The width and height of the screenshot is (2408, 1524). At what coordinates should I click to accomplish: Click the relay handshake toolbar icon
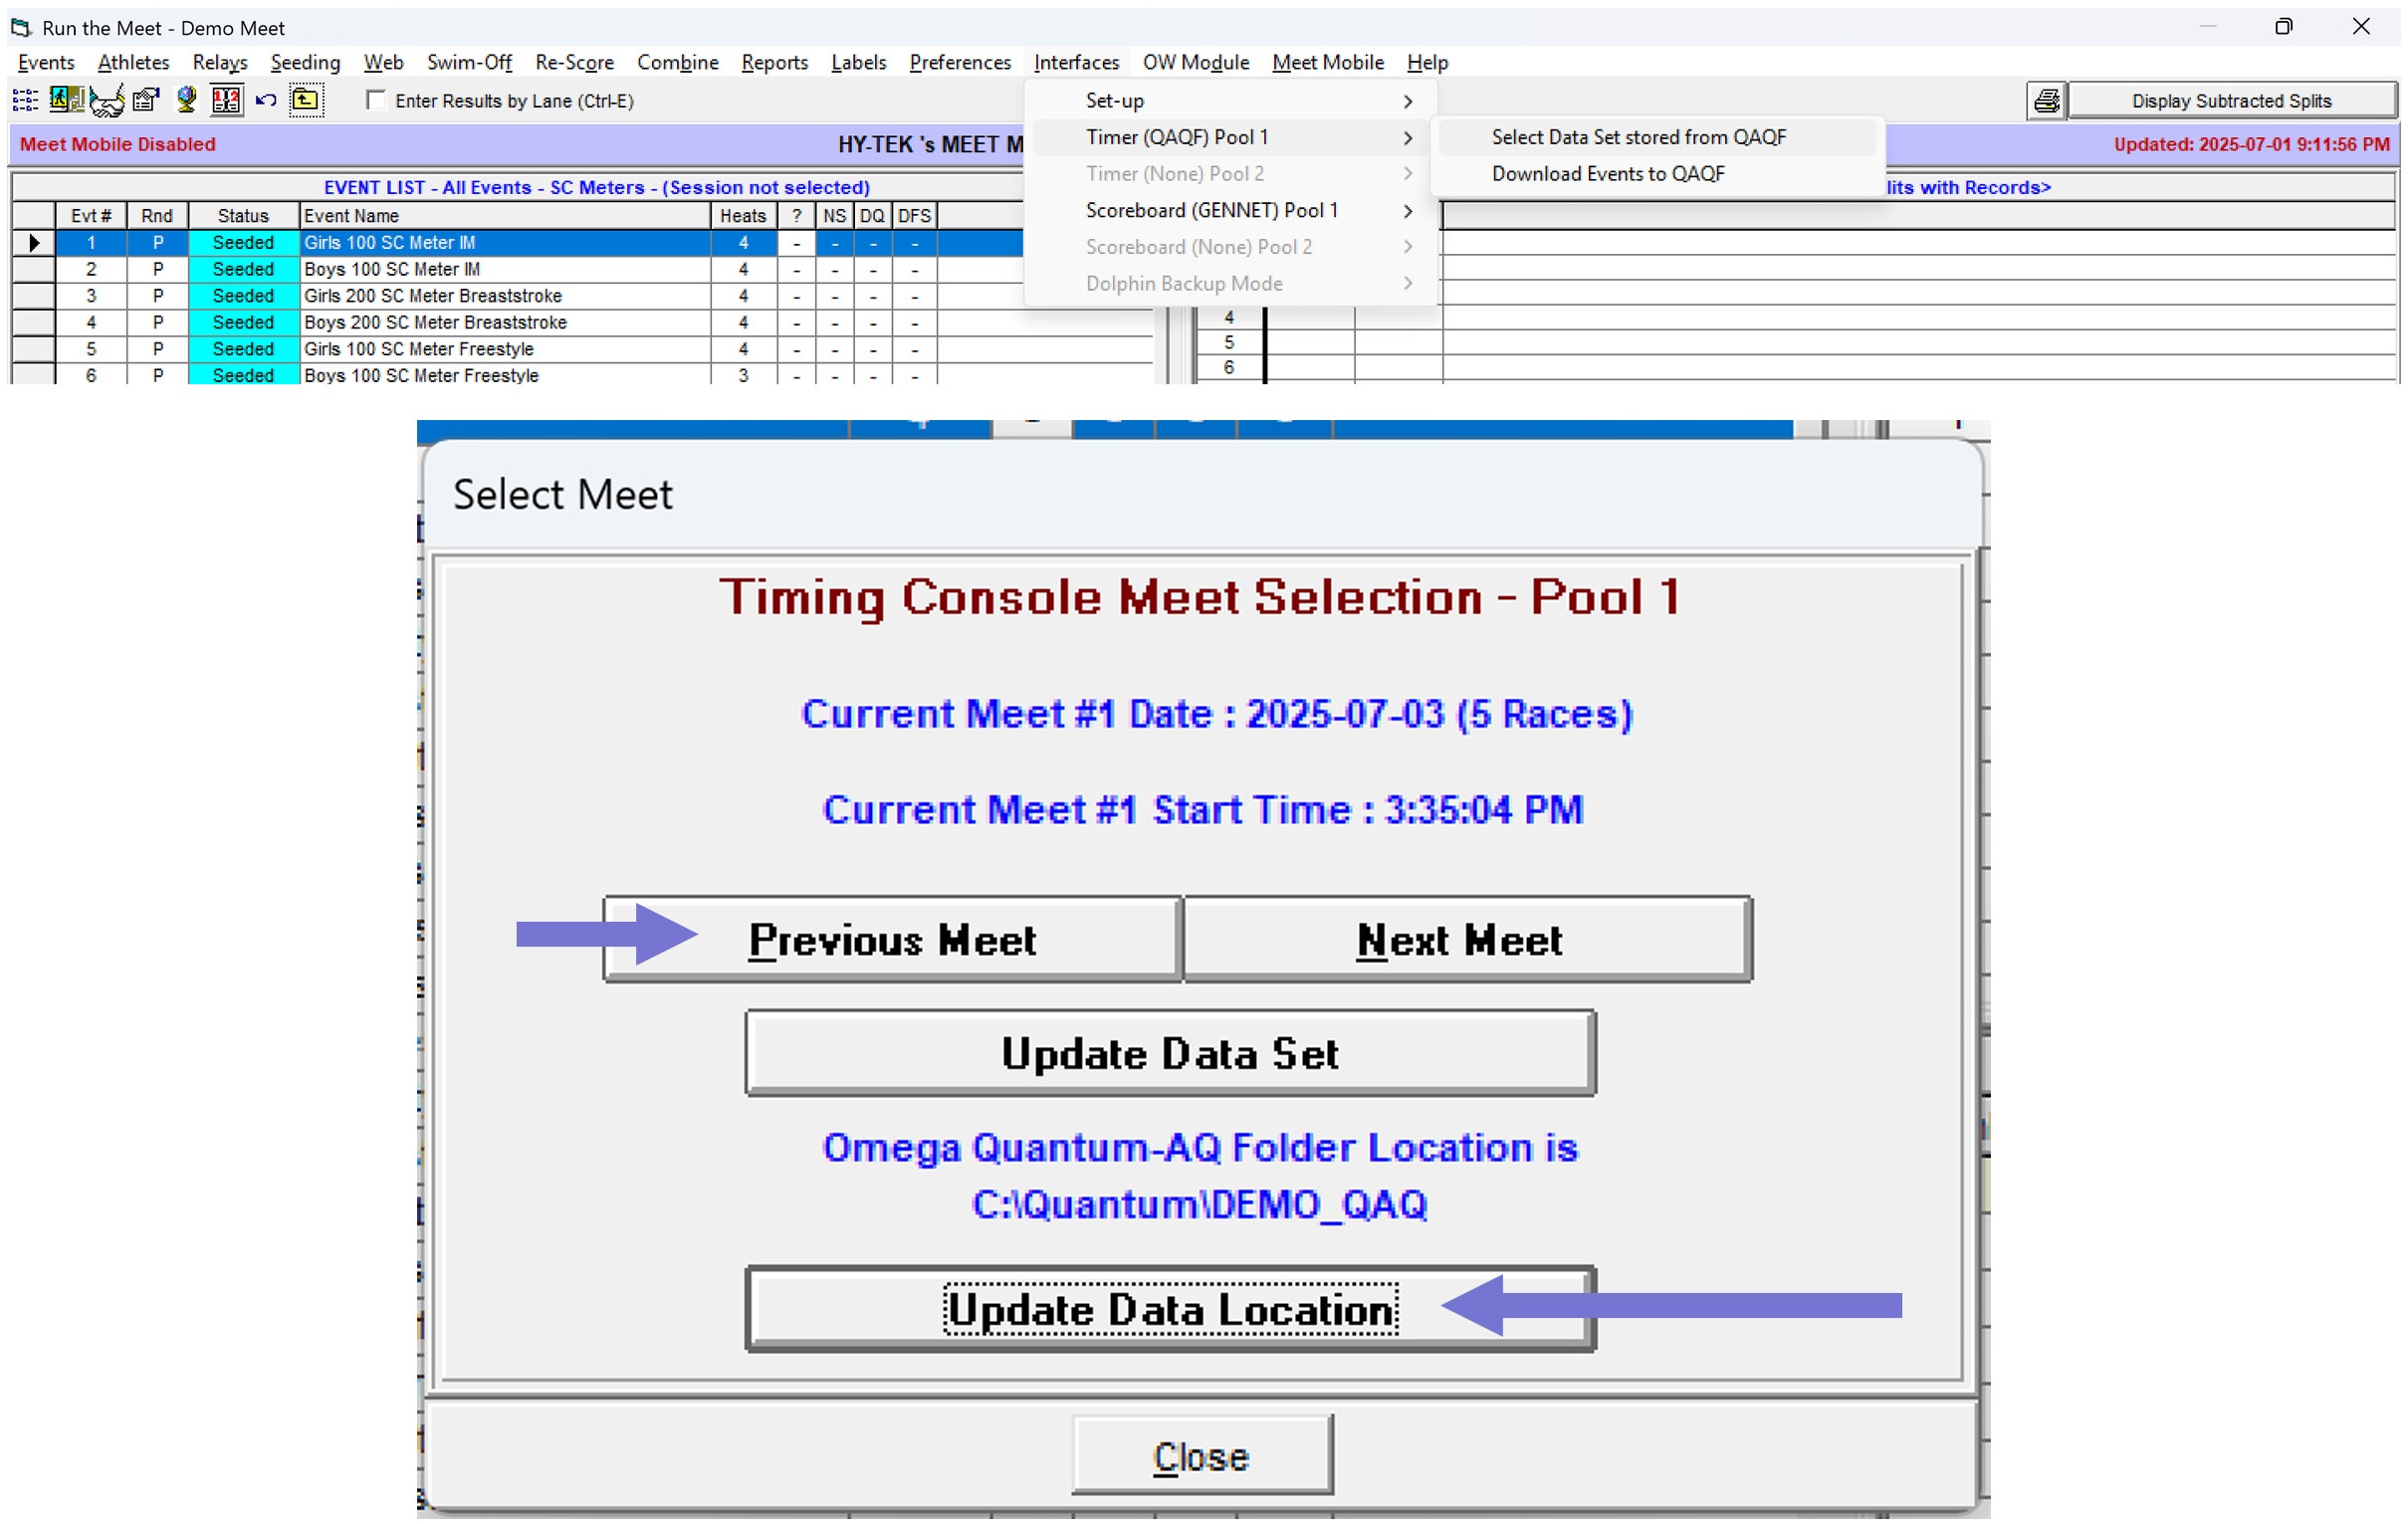(x=107, y=100)
